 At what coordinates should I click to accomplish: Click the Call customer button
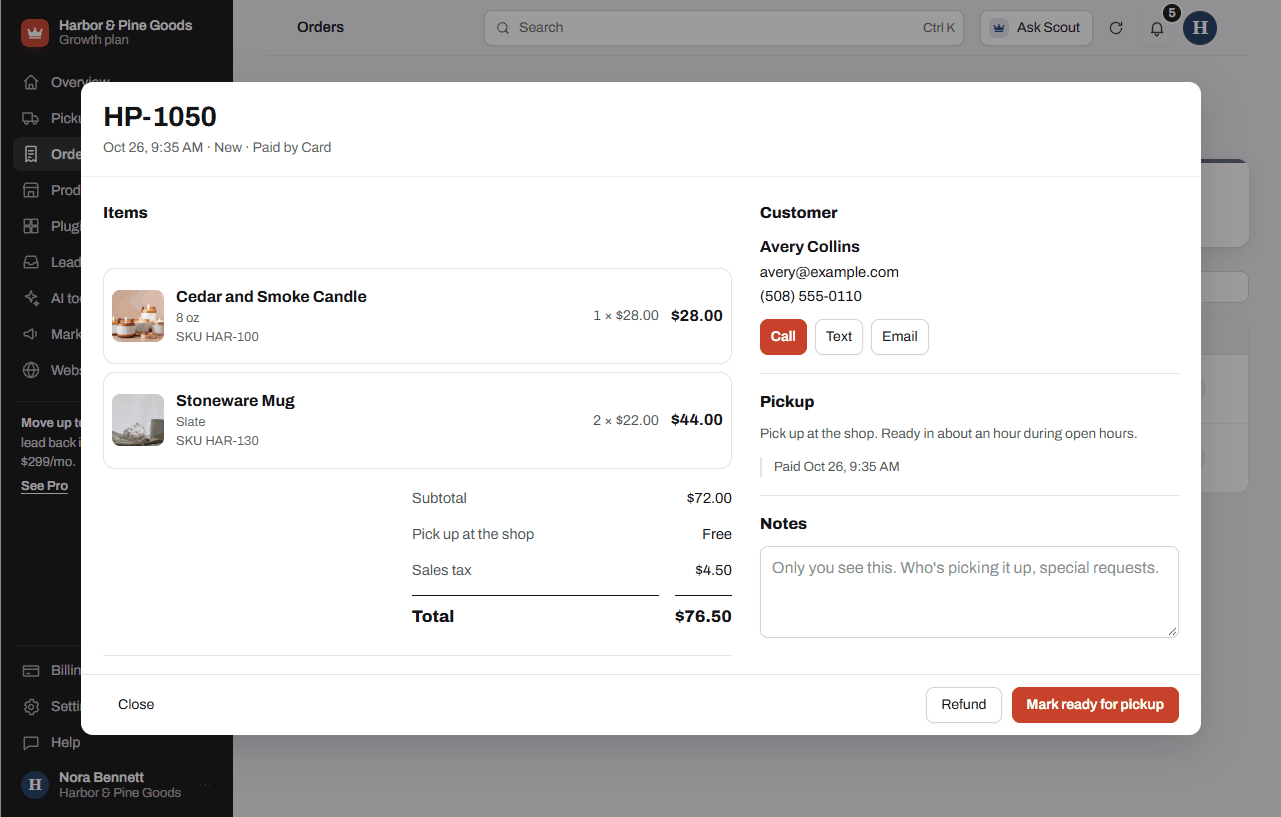coord(783,337)
